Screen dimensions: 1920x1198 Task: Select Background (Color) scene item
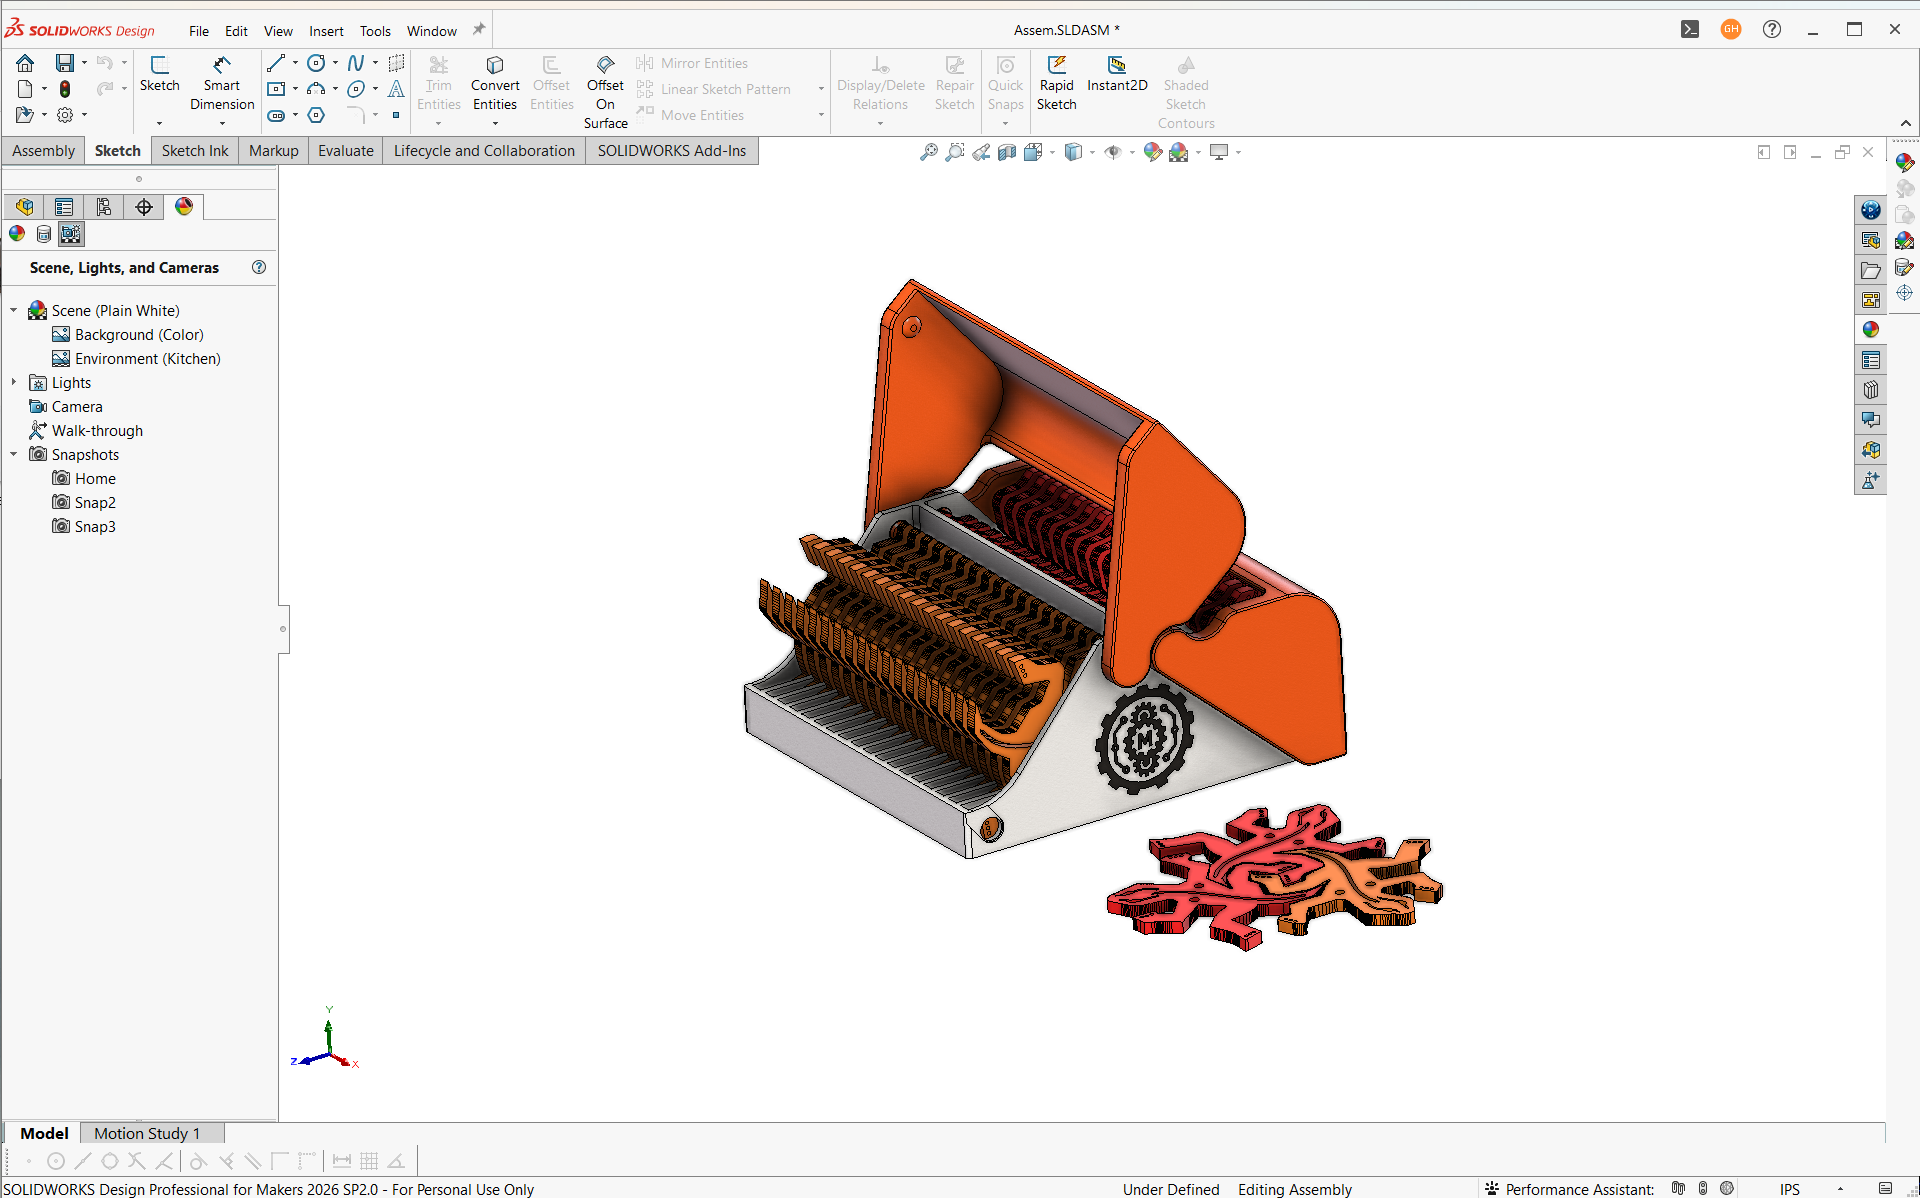point(139,335)
